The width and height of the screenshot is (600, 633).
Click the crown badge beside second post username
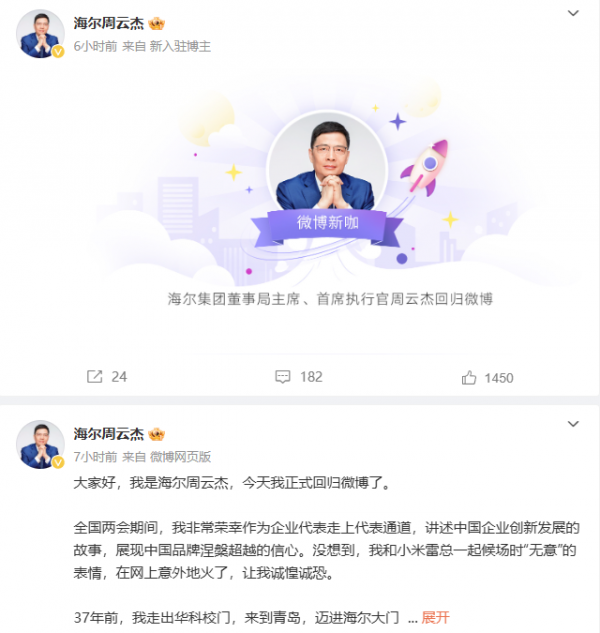[x=157, y=434]
